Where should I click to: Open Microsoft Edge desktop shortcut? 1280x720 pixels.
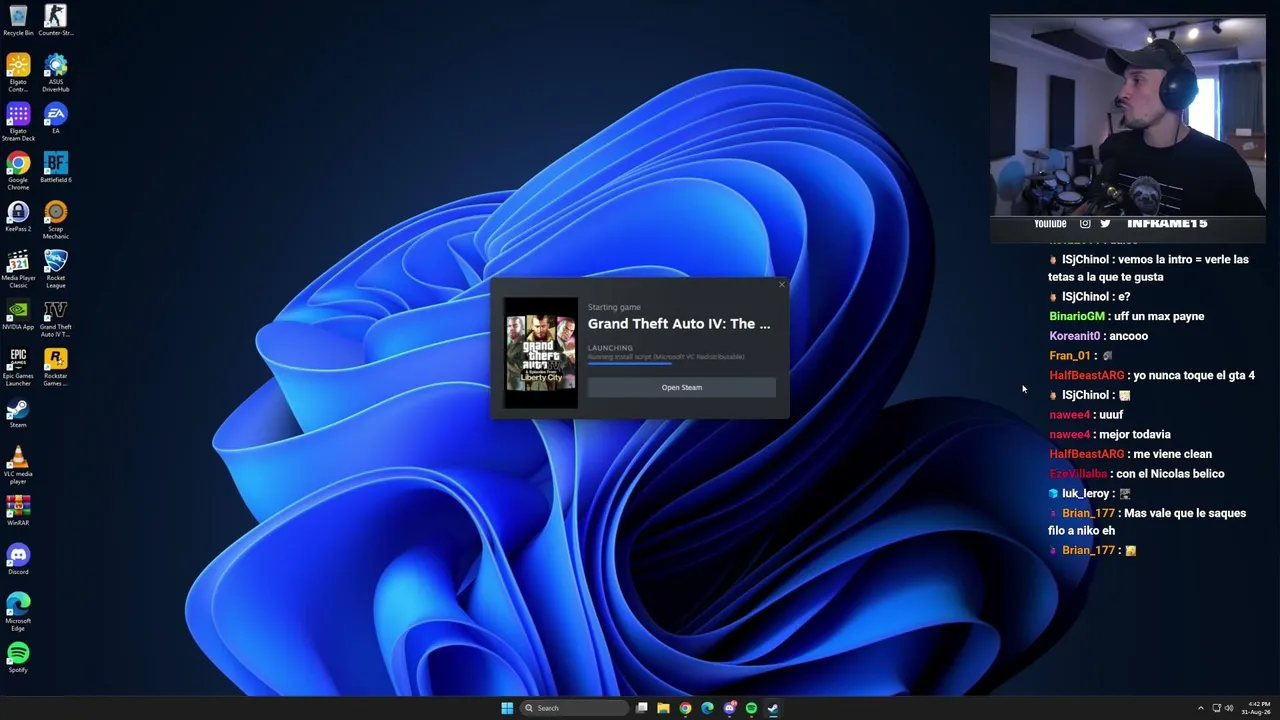click(18, 612)
